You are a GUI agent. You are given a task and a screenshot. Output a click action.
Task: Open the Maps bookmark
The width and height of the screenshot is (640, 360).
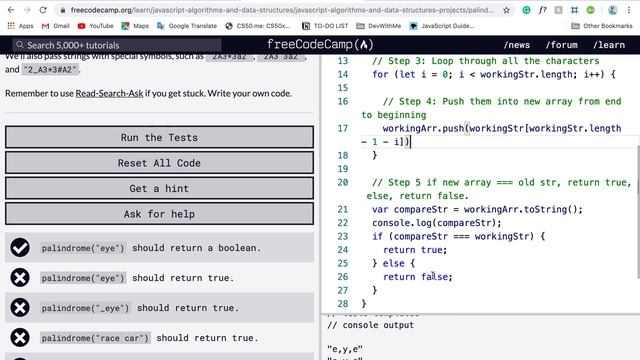[x=135, y=26]
